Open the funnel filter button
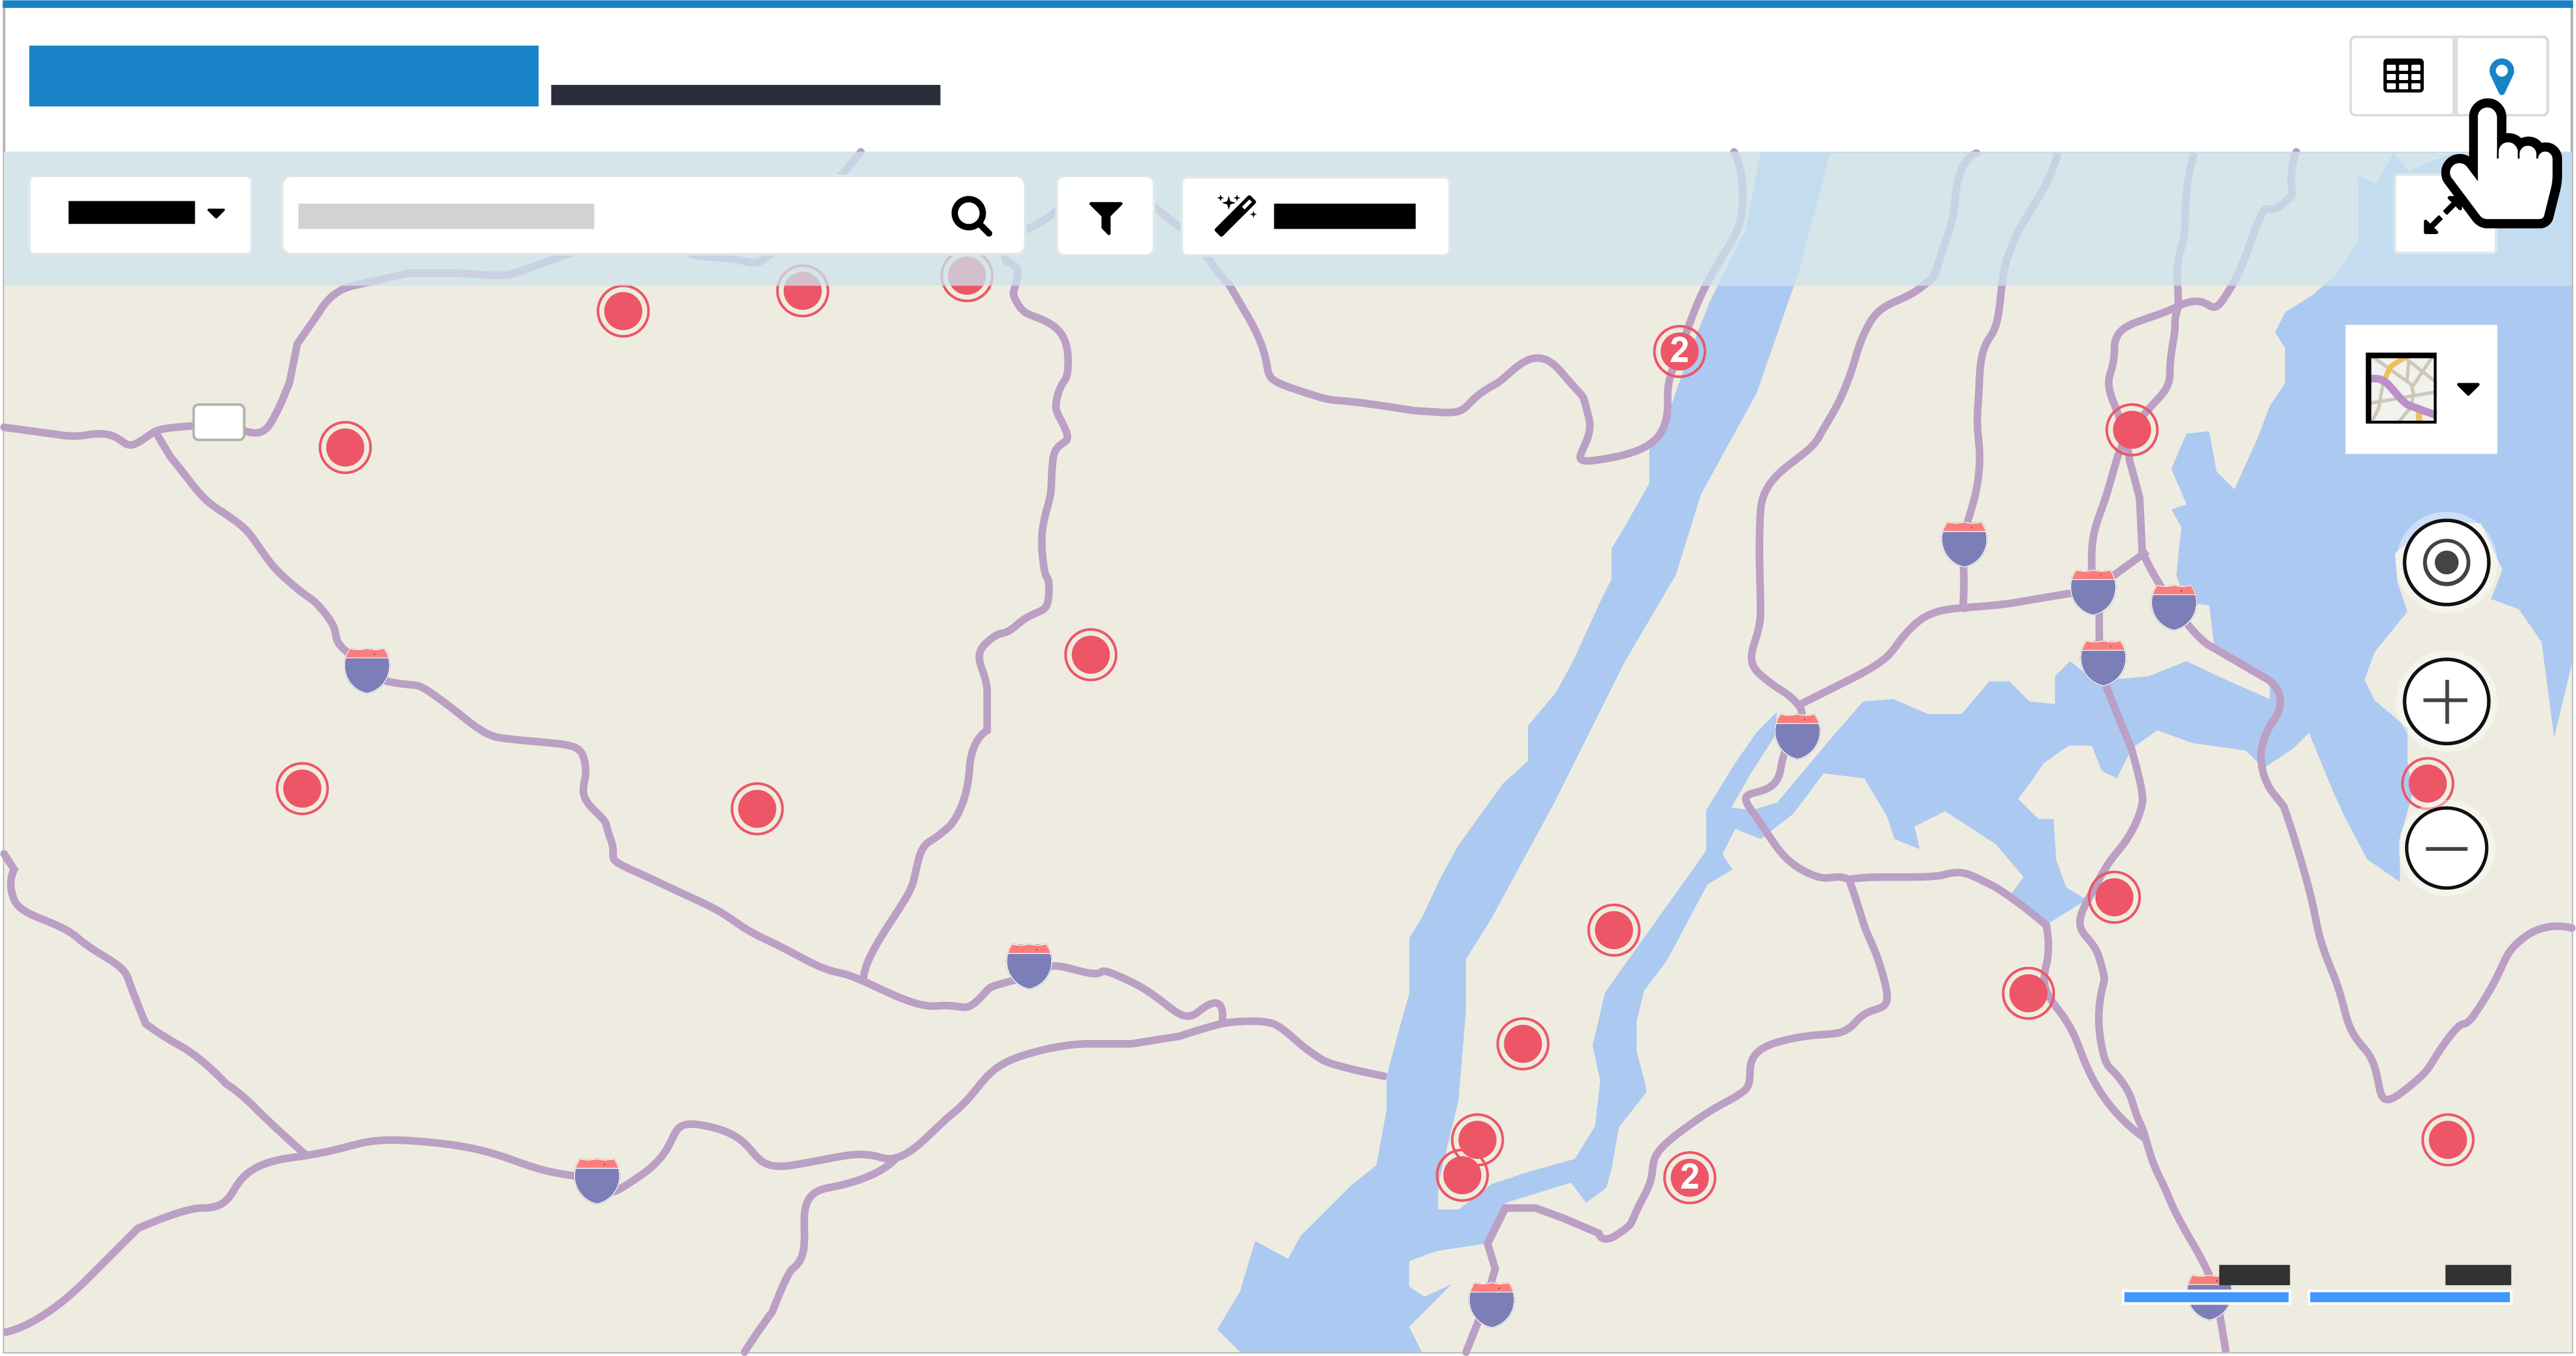 click(1105, 216)
